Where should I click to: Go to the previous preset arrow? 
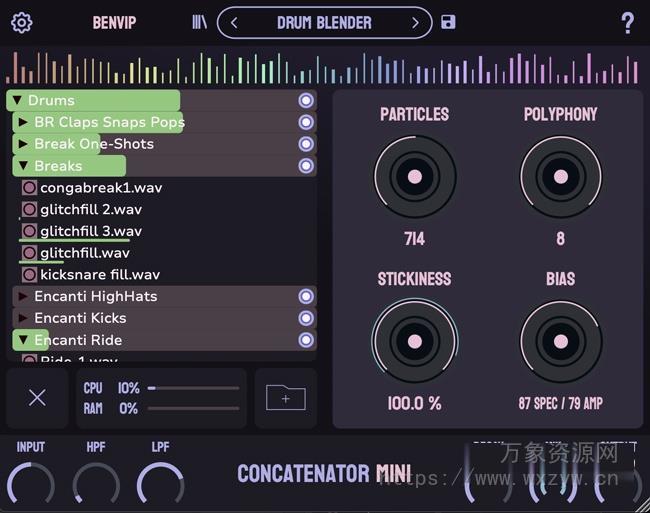pyautogui.click(x=234, y=23)
